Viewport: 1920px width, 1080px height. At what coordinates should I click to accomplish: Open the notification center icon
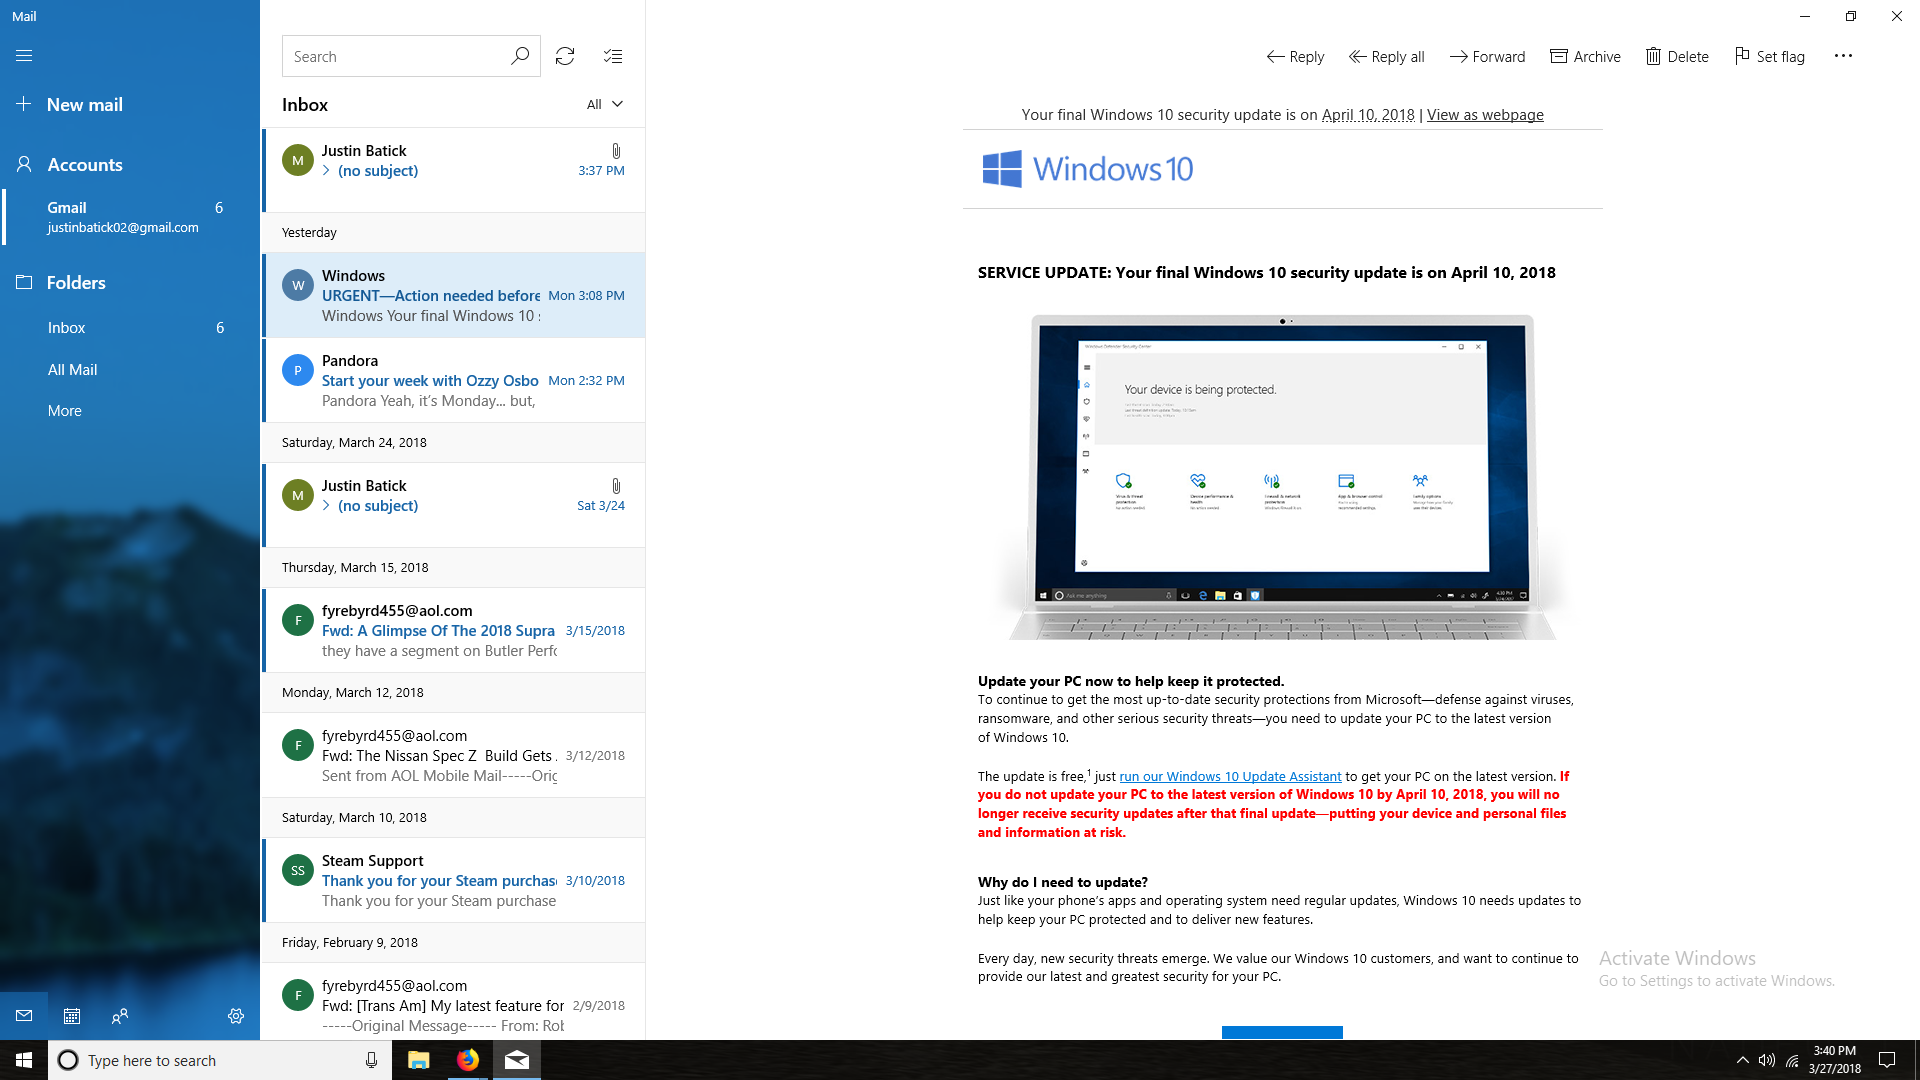[1887, 1060]
